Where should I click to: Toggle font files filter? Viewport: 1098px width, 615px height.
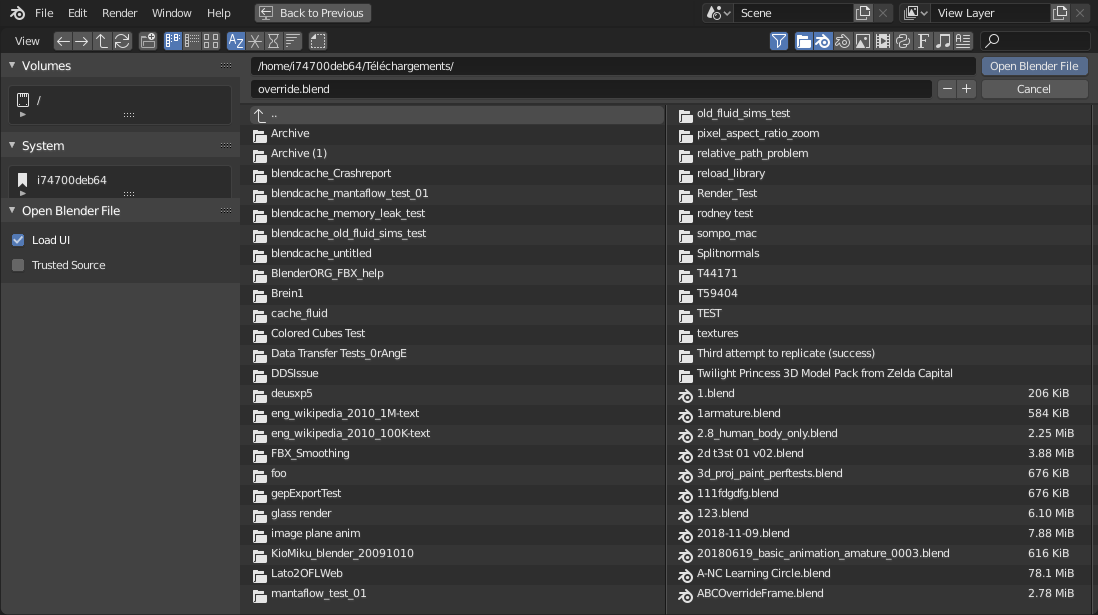tap(923, 41)
